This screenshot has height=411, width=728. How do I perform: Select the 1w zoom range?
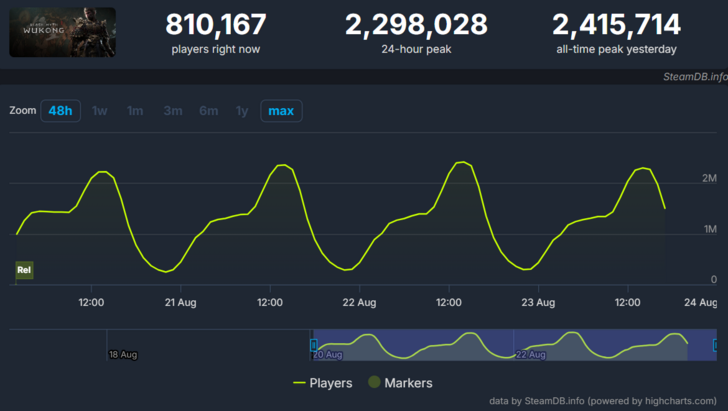tap(99, 111)
